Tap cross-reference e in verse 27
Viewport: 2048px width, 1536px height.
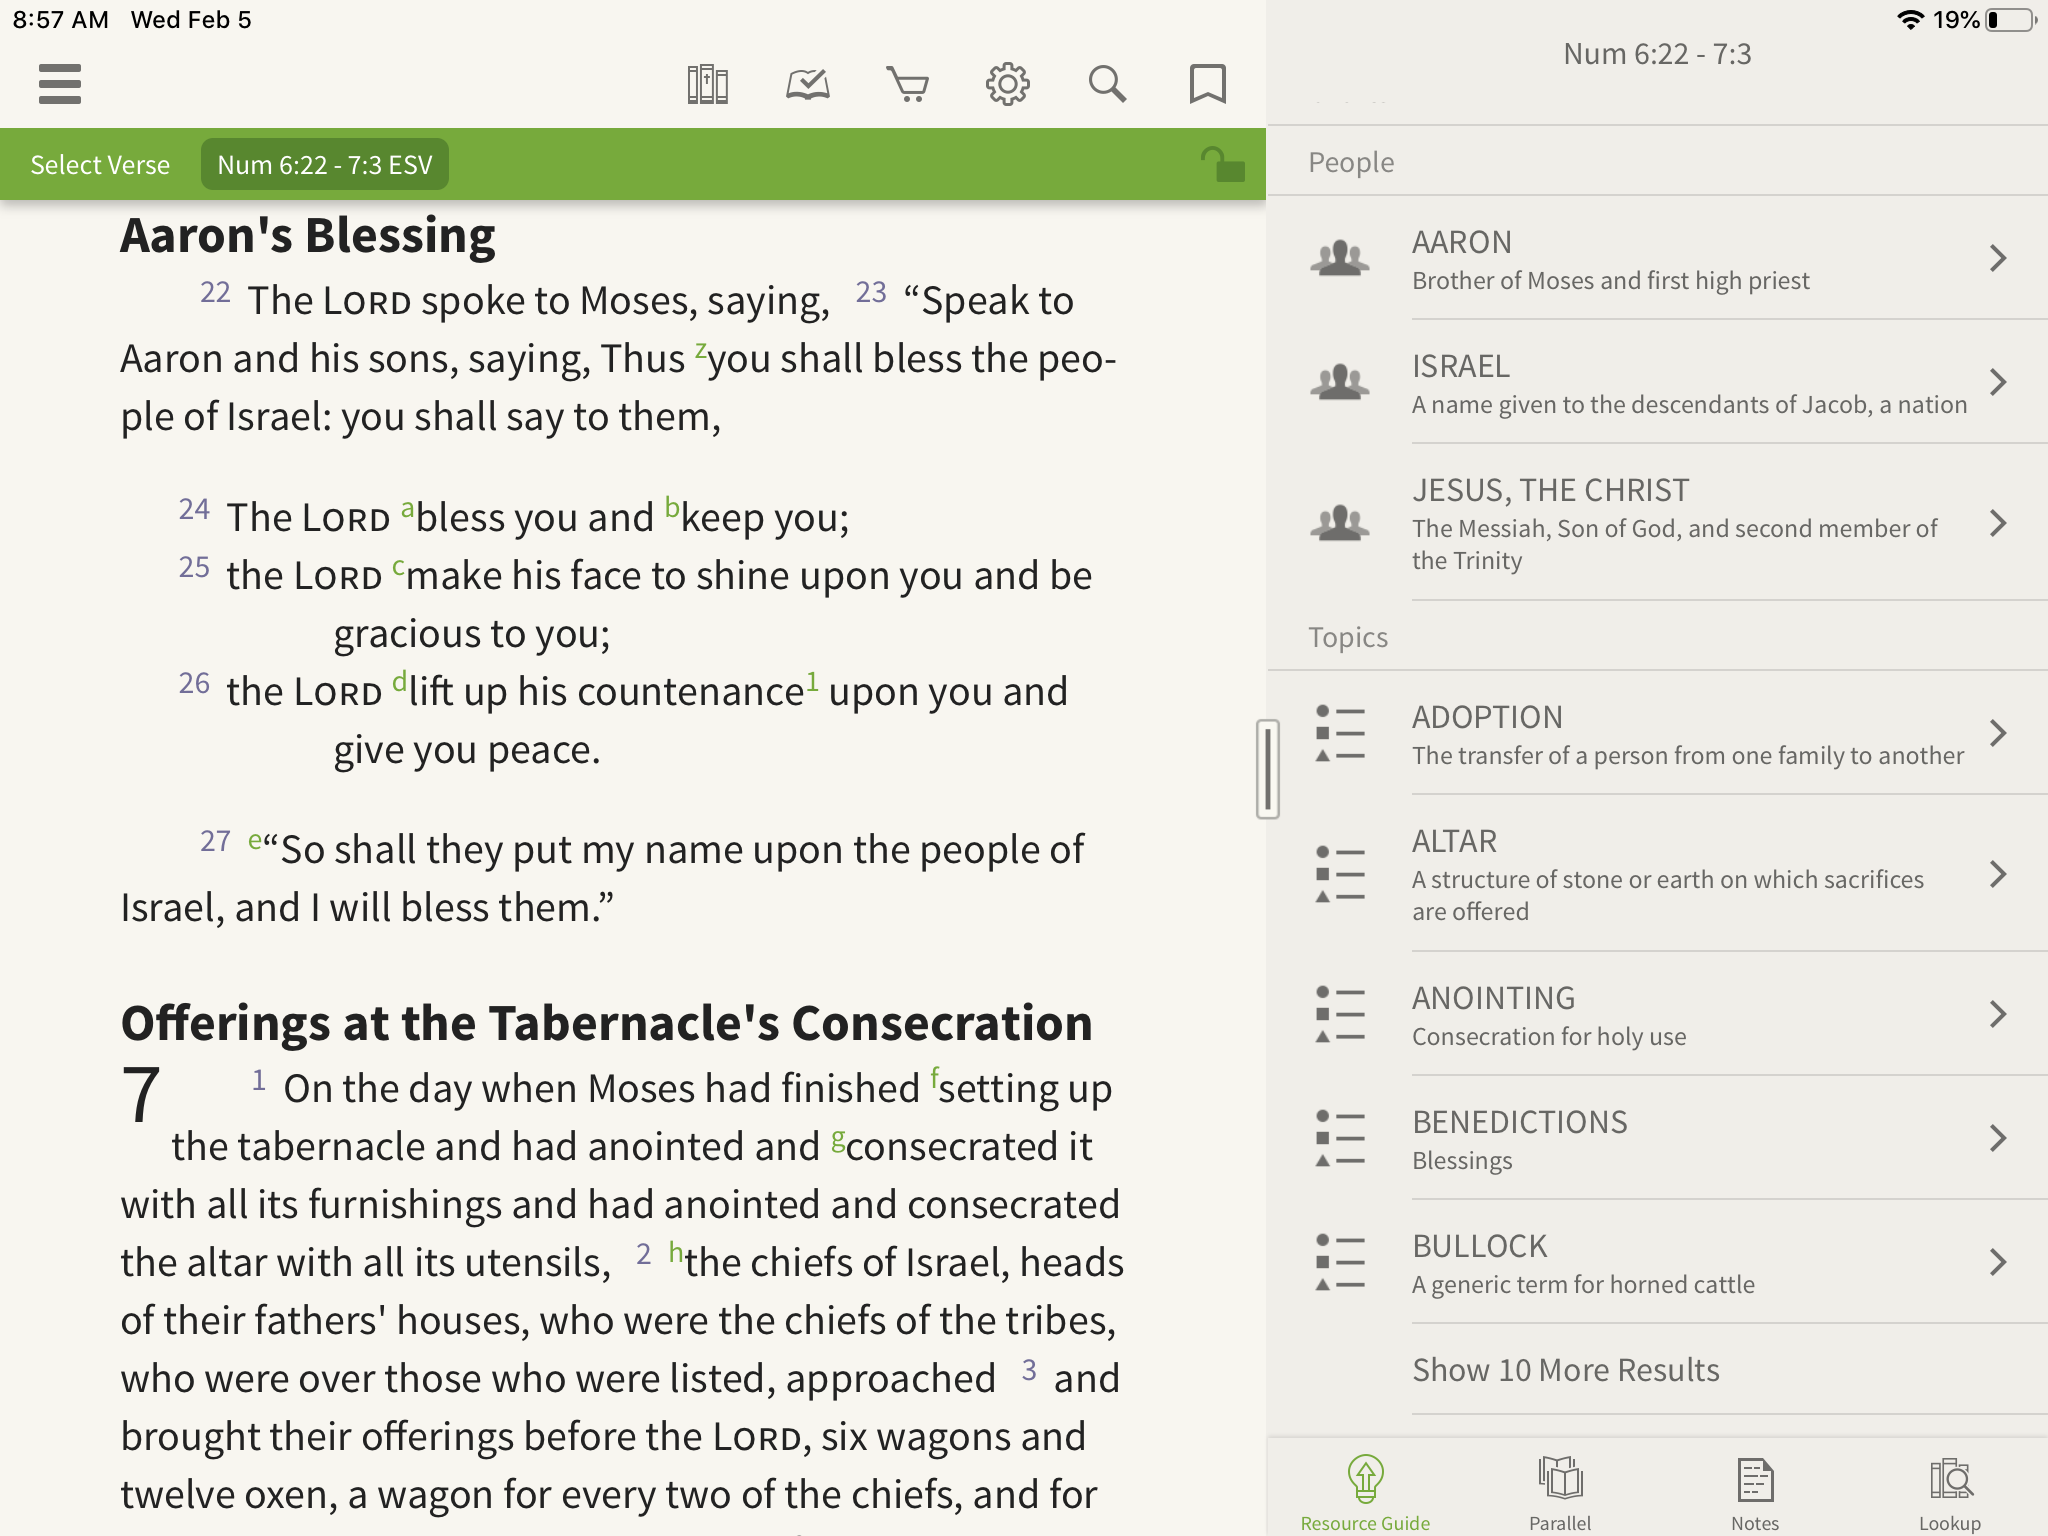click(255, 840)
